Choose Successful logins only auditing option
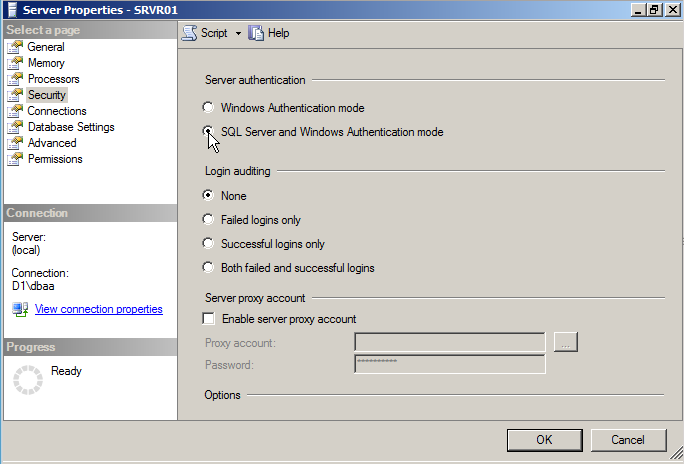684x464 pixels. coord(208,244)
